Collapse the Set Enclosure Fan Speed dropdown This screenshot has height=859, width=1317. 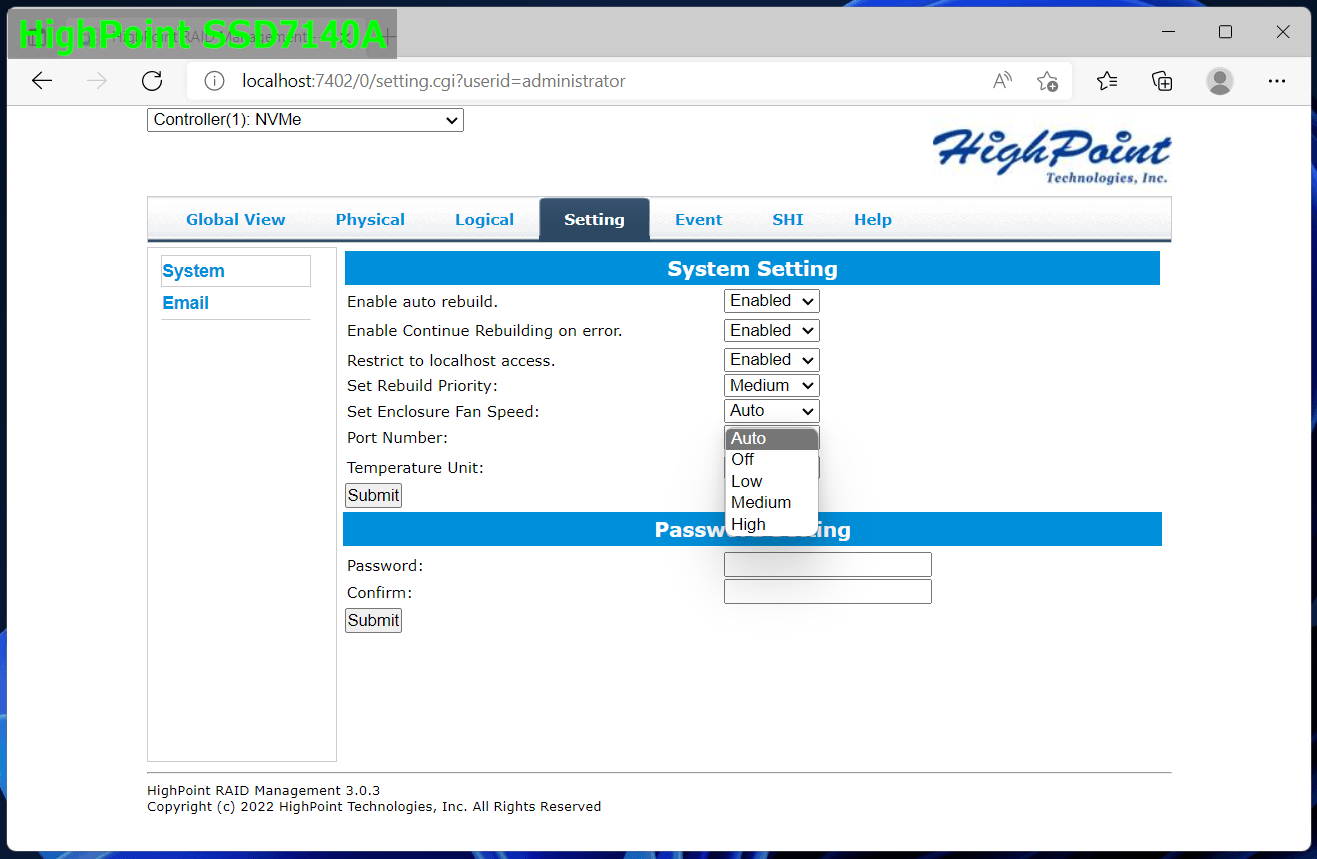coord(771,411)
